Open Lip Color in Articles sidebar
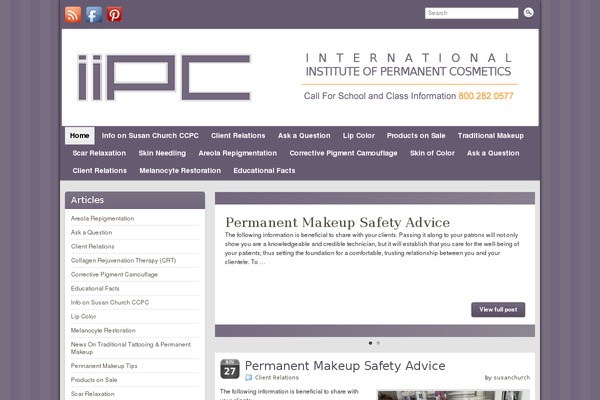 [x=83, y=316]
